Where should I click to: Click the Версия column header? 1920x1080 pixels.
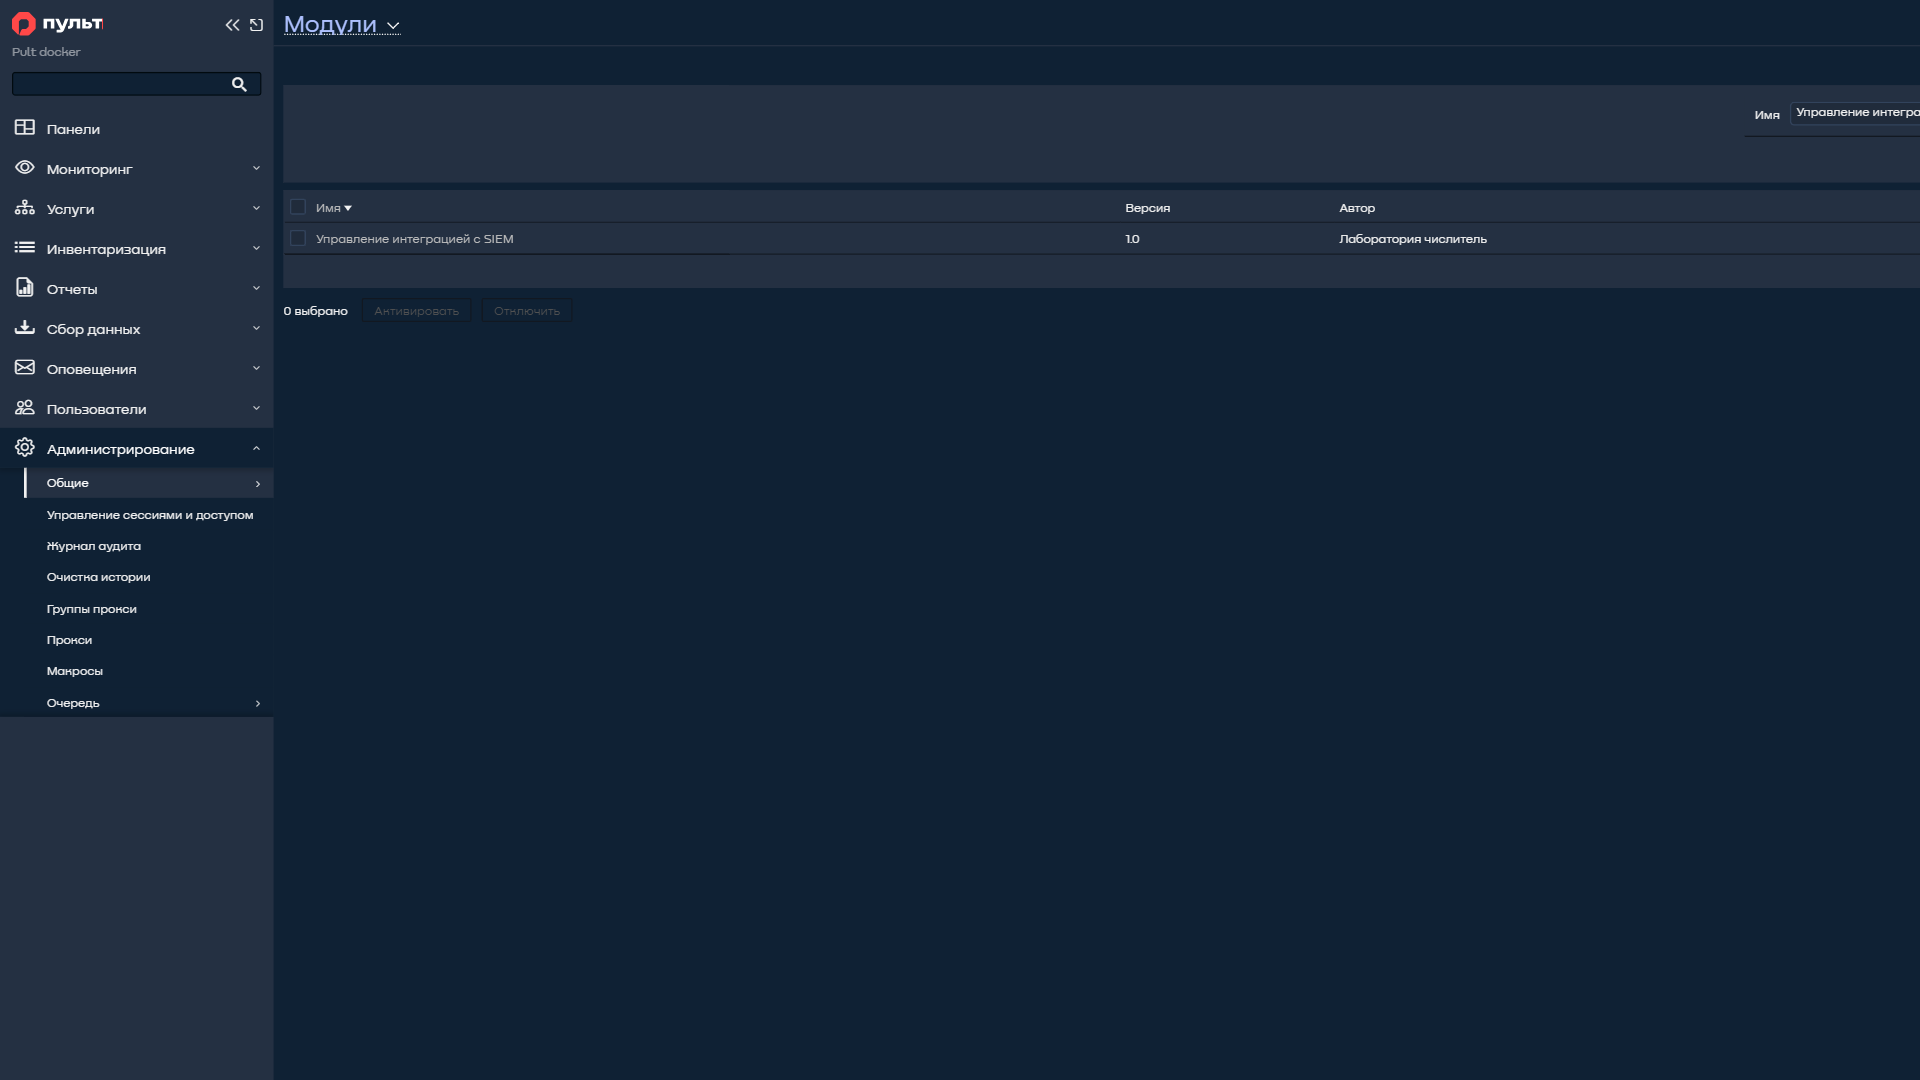(x=1147, y=208)
